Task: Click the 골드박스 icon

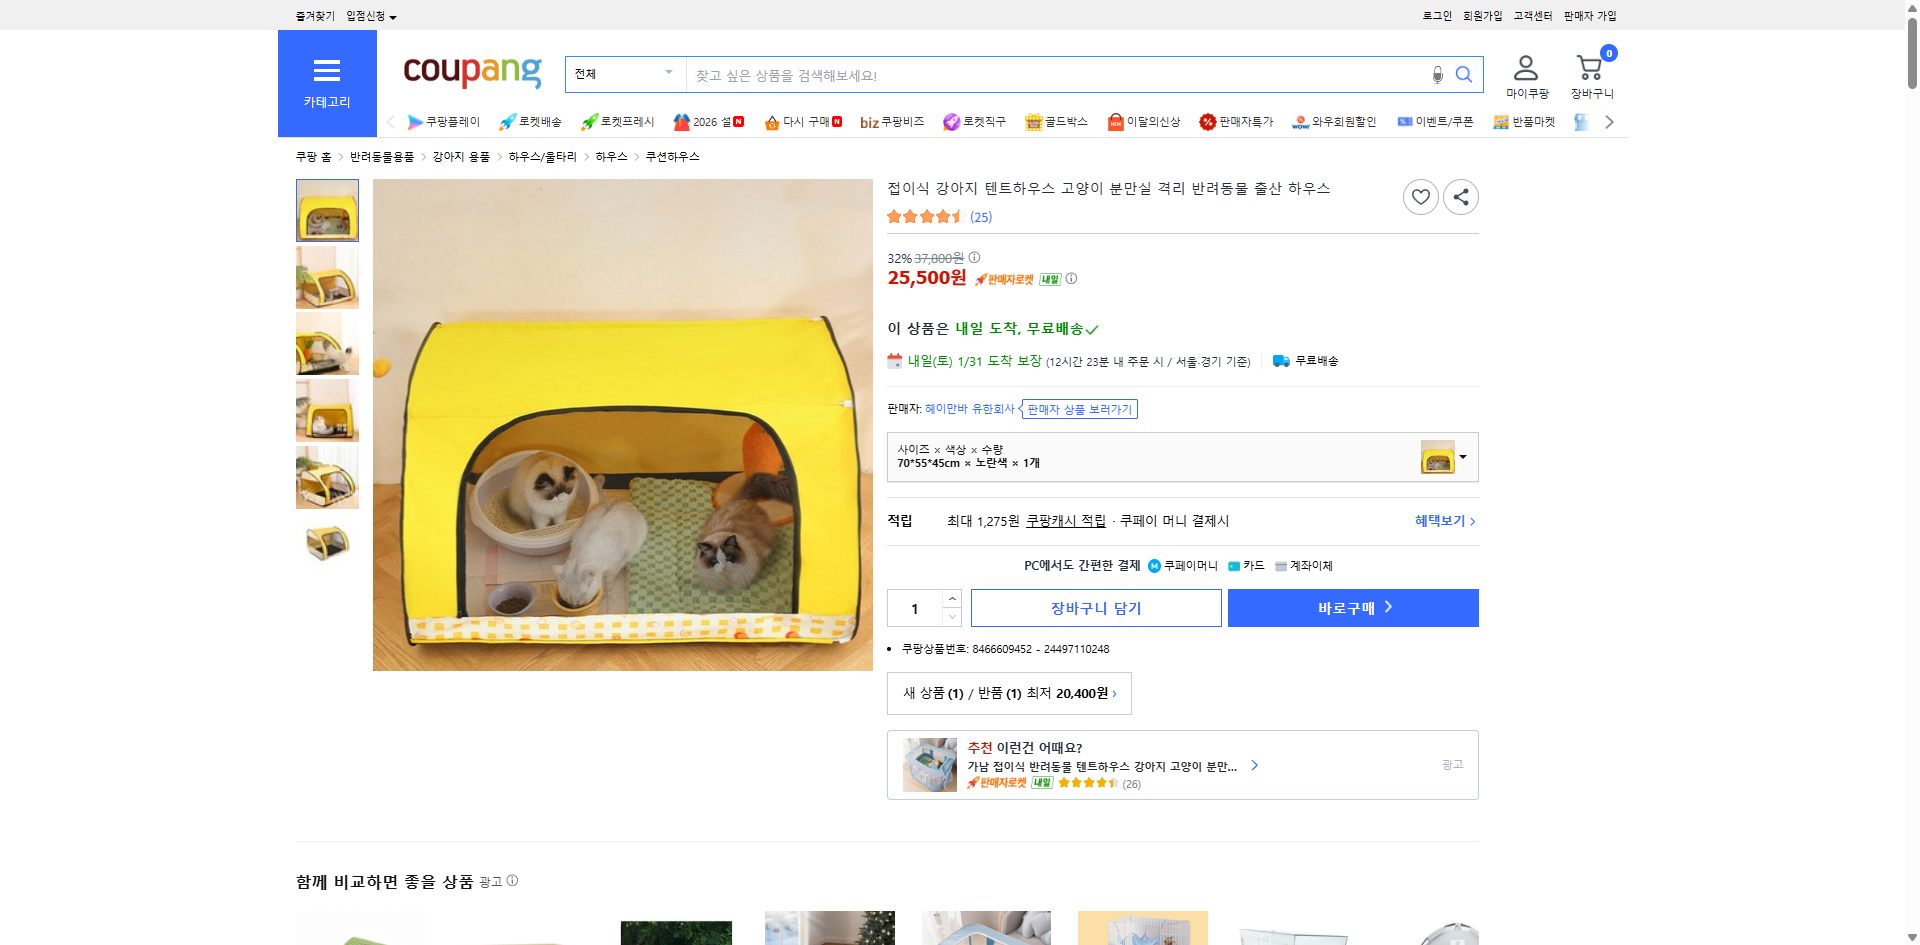Action: point(1035,121)
